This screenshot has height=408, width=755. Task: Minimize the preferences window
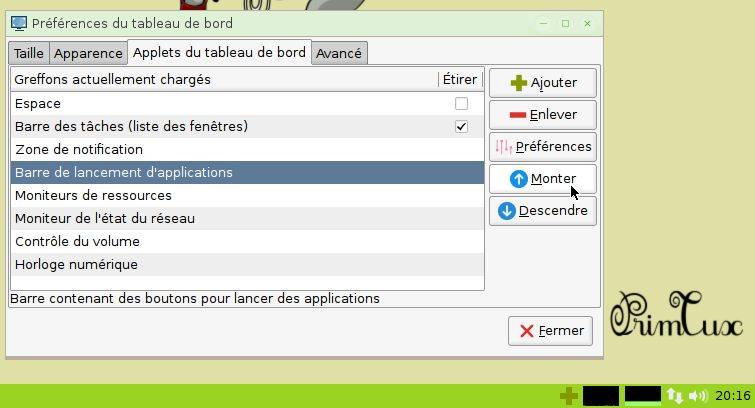coord(543,23)
